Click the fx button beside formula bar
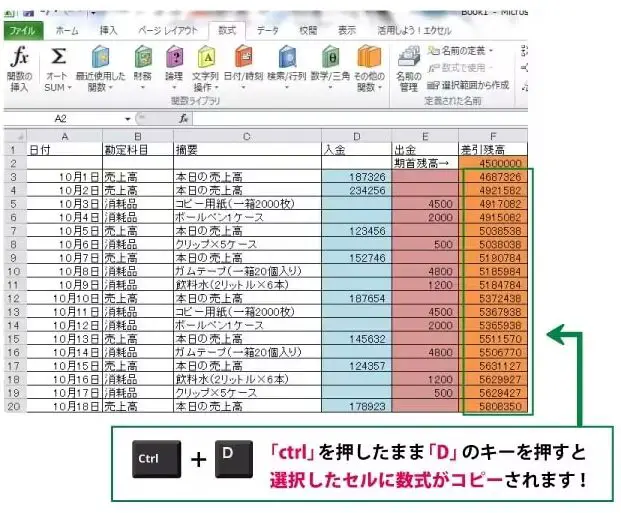 click(183, 118)
